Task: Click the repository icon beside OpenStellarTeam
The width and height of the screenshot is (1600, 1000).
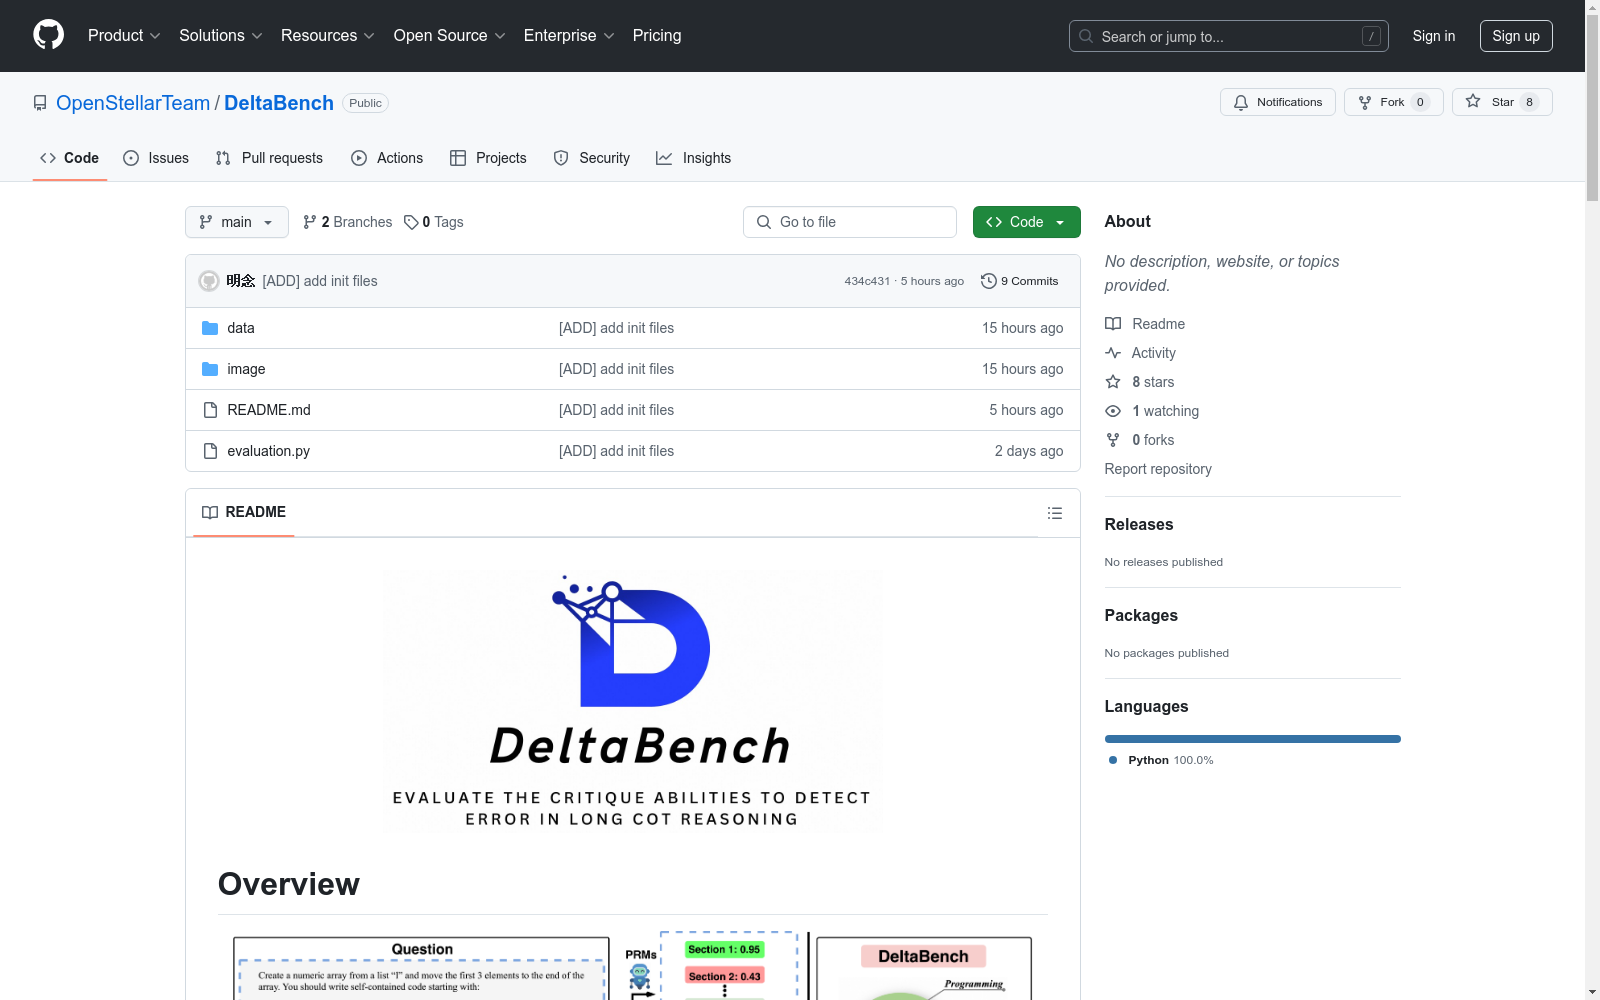Action: coord(40,103)
